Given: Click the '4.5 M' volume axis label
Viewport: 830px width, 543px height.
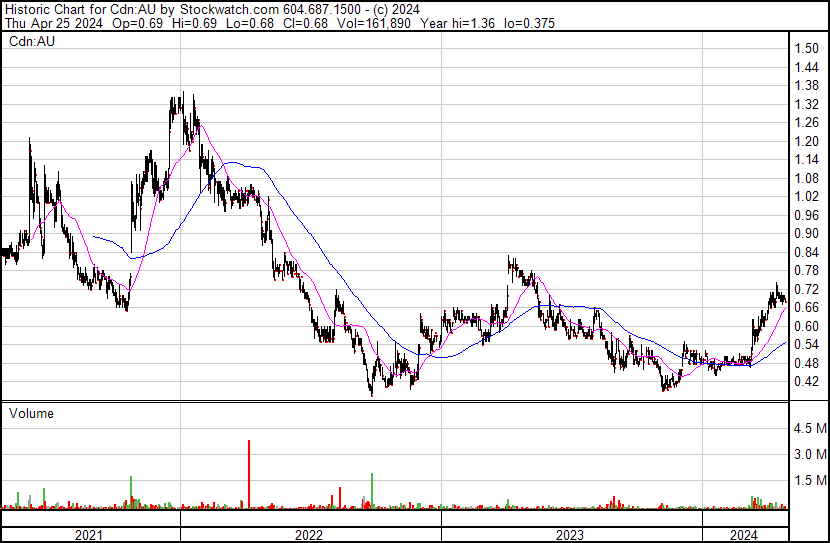Looking at the screenshot, I should (810, 428).
